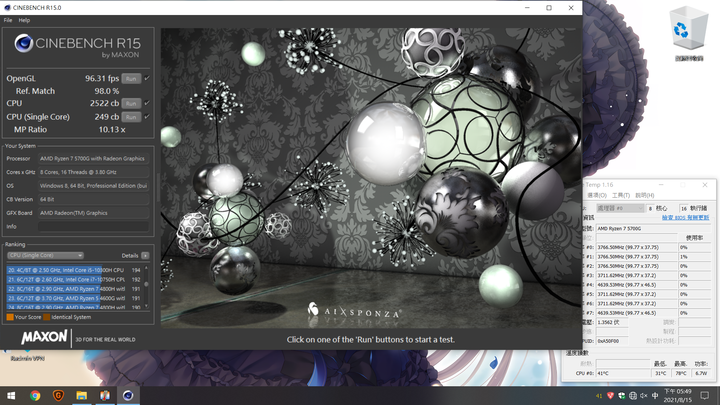Image resolution: width=720 pixels, height=405 pixels.
Task: Expand ranking Details arrow button
Action: (x=145, y=255)
